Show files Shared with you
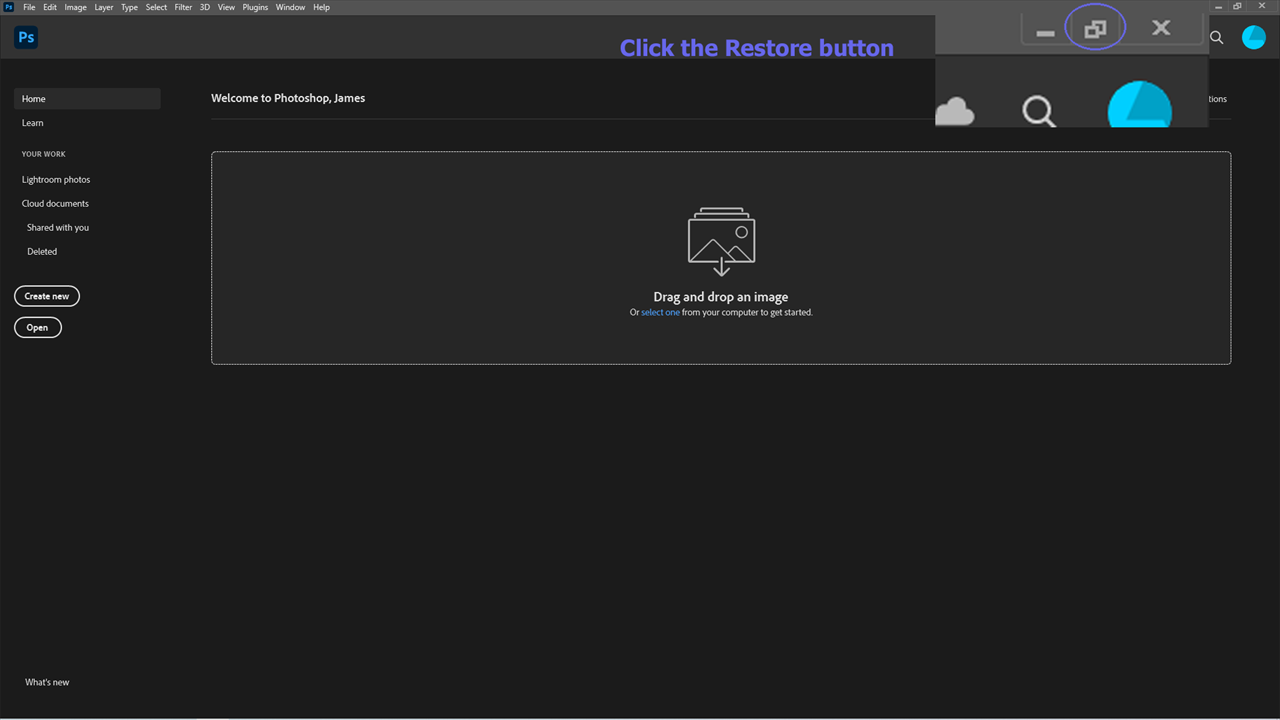1280x720 pixels. 58,228
